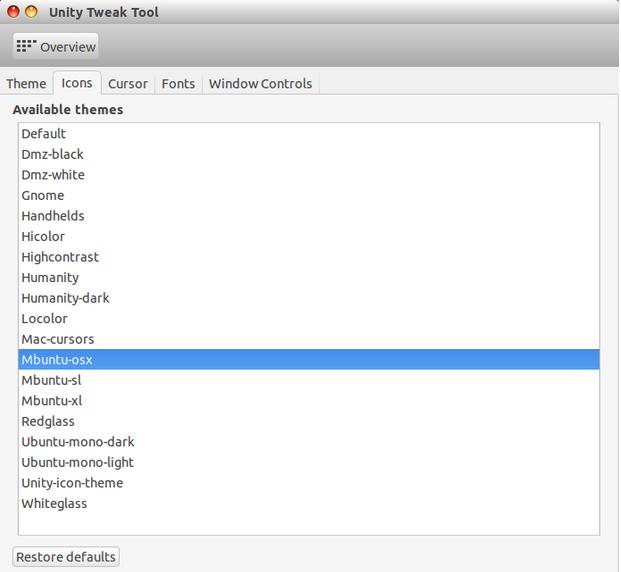The image size is (621, 572).
Task: Choose the Dmz-black theme
Action: 52,154
